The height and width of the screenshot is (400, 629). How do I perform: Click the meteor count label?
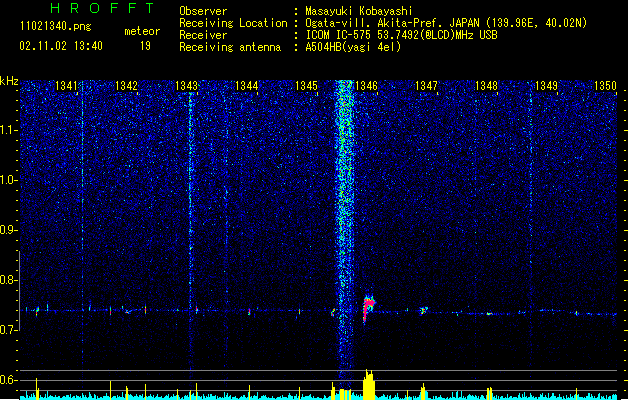pos(142,31)
